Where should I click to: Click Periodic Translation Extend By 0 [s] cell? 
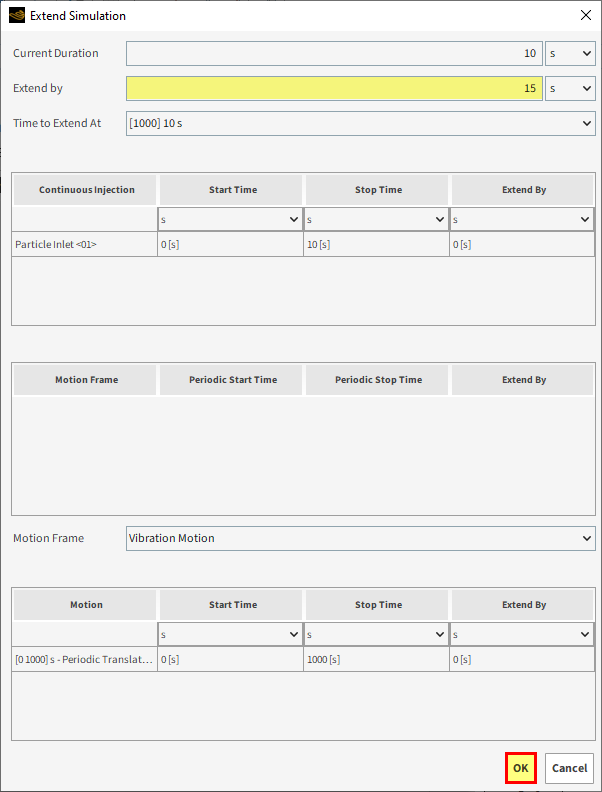tap(522, 660)
